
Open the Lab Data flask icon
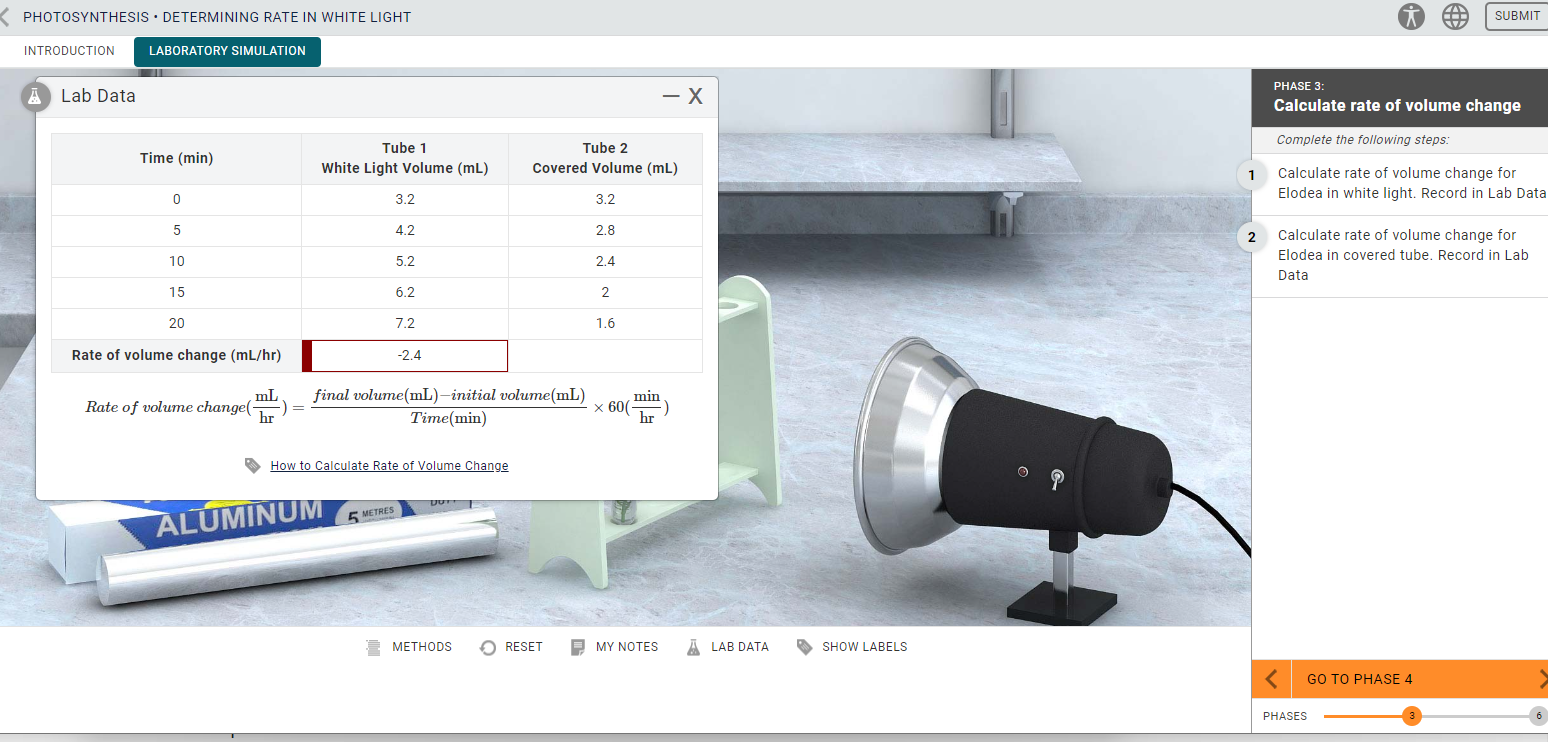727,646
